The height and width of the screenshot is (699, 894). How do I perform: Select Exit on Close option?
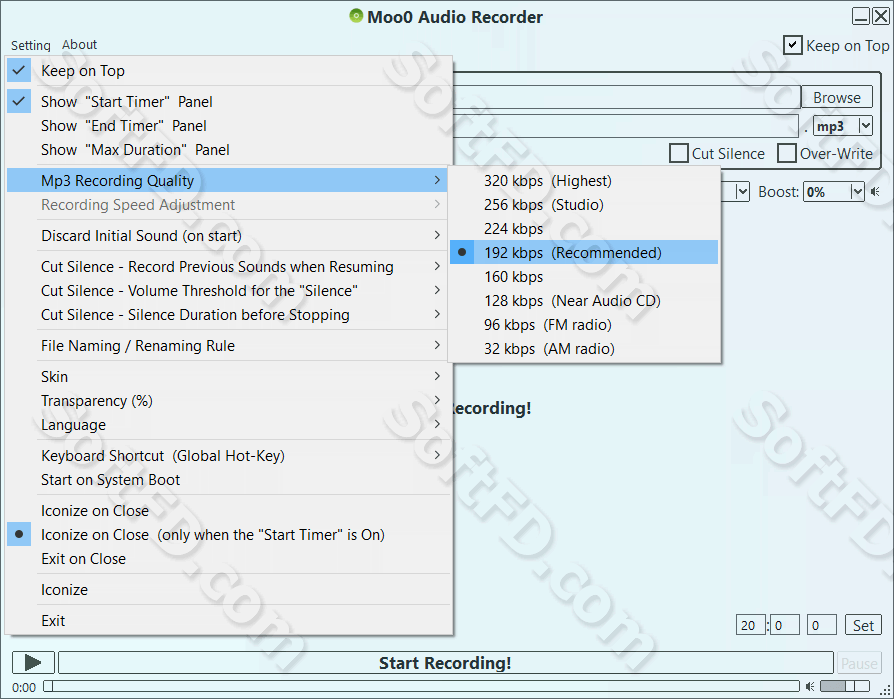click(228, 558)
